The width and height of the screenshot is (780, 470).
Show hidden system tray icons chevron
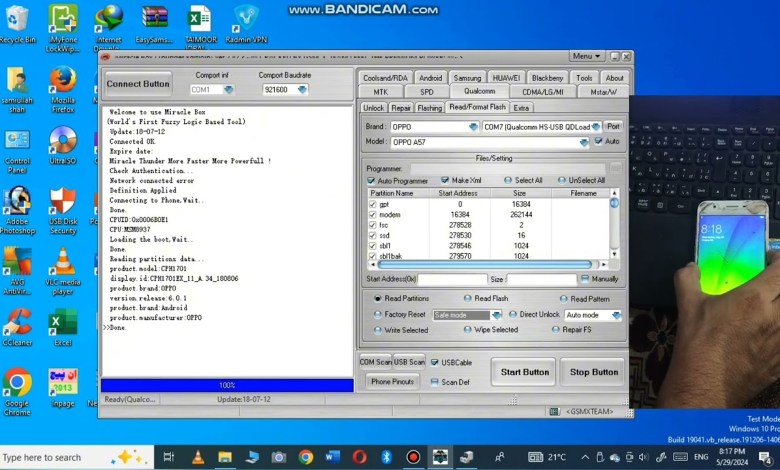[585, 457]
